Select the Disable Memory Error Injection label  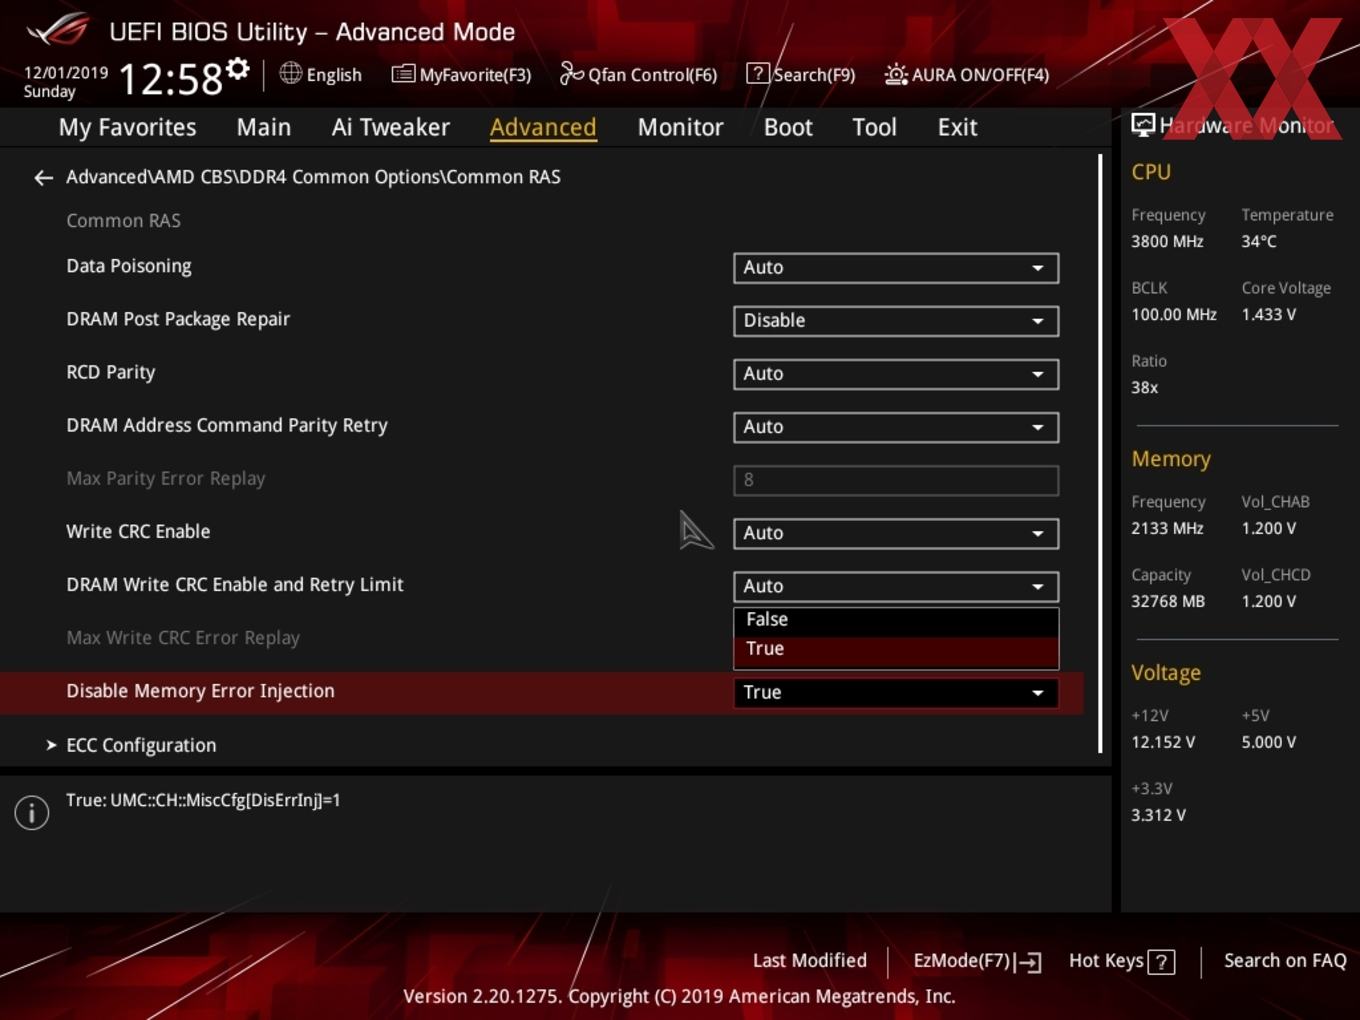click(x=200, y=691)
